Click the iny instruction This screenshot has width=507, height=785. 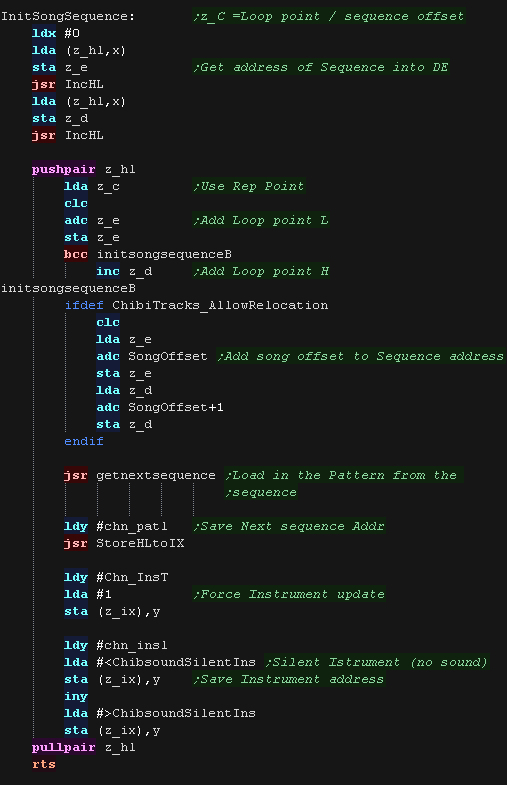tap(76, 696)
